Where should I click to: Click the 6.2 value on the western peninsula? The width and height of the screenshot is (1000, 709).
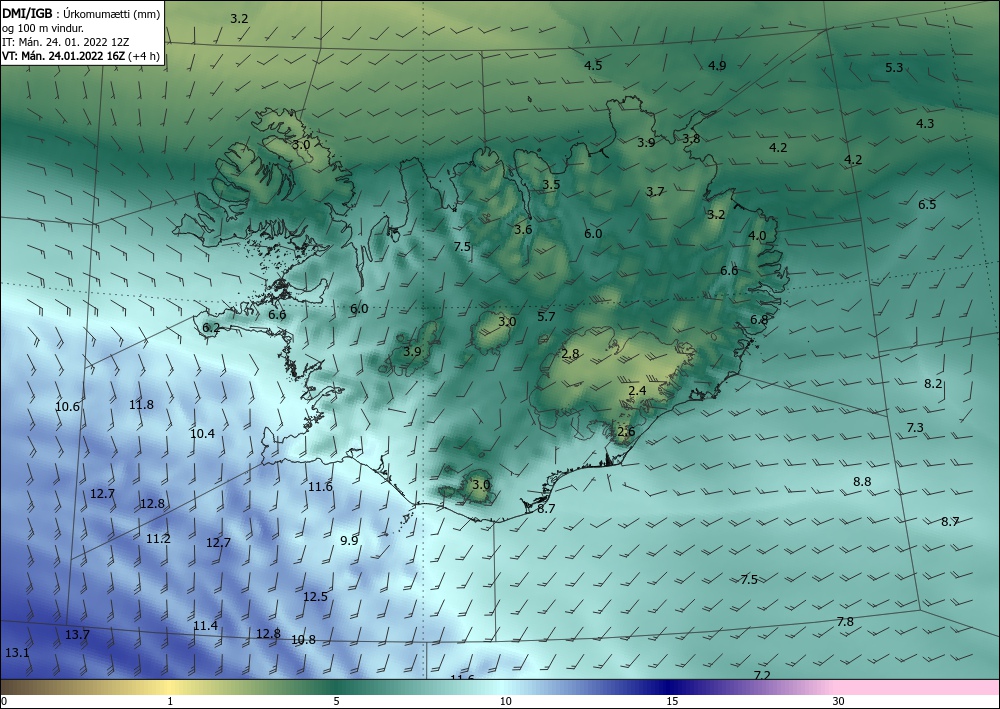[211, 328]
